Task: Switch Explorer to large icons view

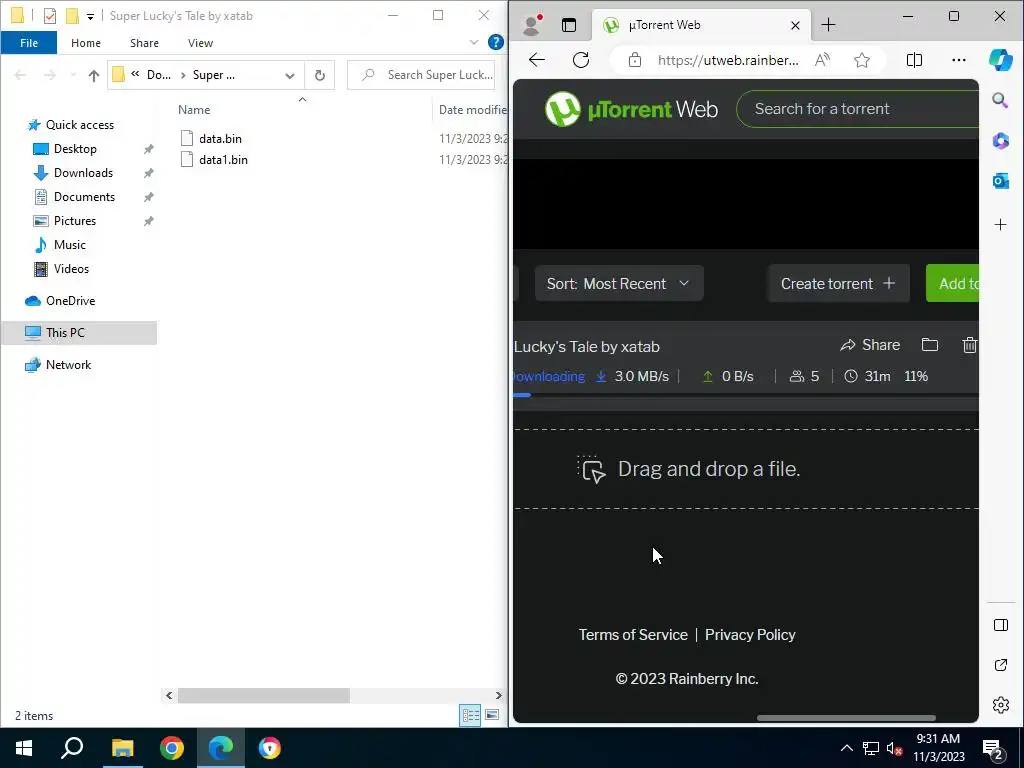Action: pos(492,715)
